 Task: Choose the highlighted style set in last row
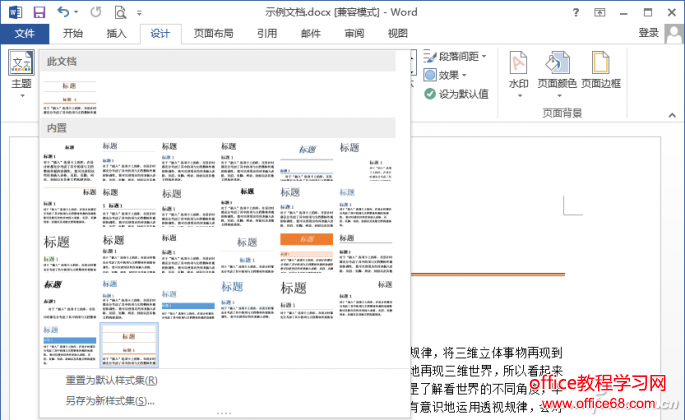129,345
